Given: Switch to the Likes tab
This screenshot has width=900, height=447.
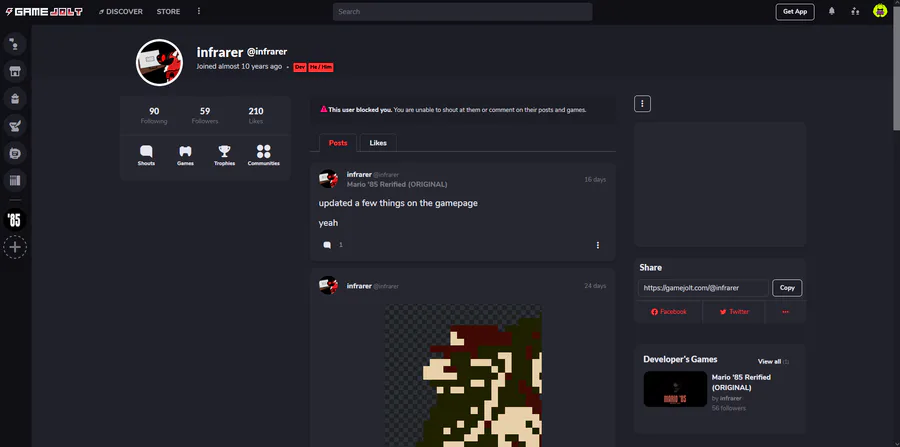Looking at the screenshot, I should (378, 143).
